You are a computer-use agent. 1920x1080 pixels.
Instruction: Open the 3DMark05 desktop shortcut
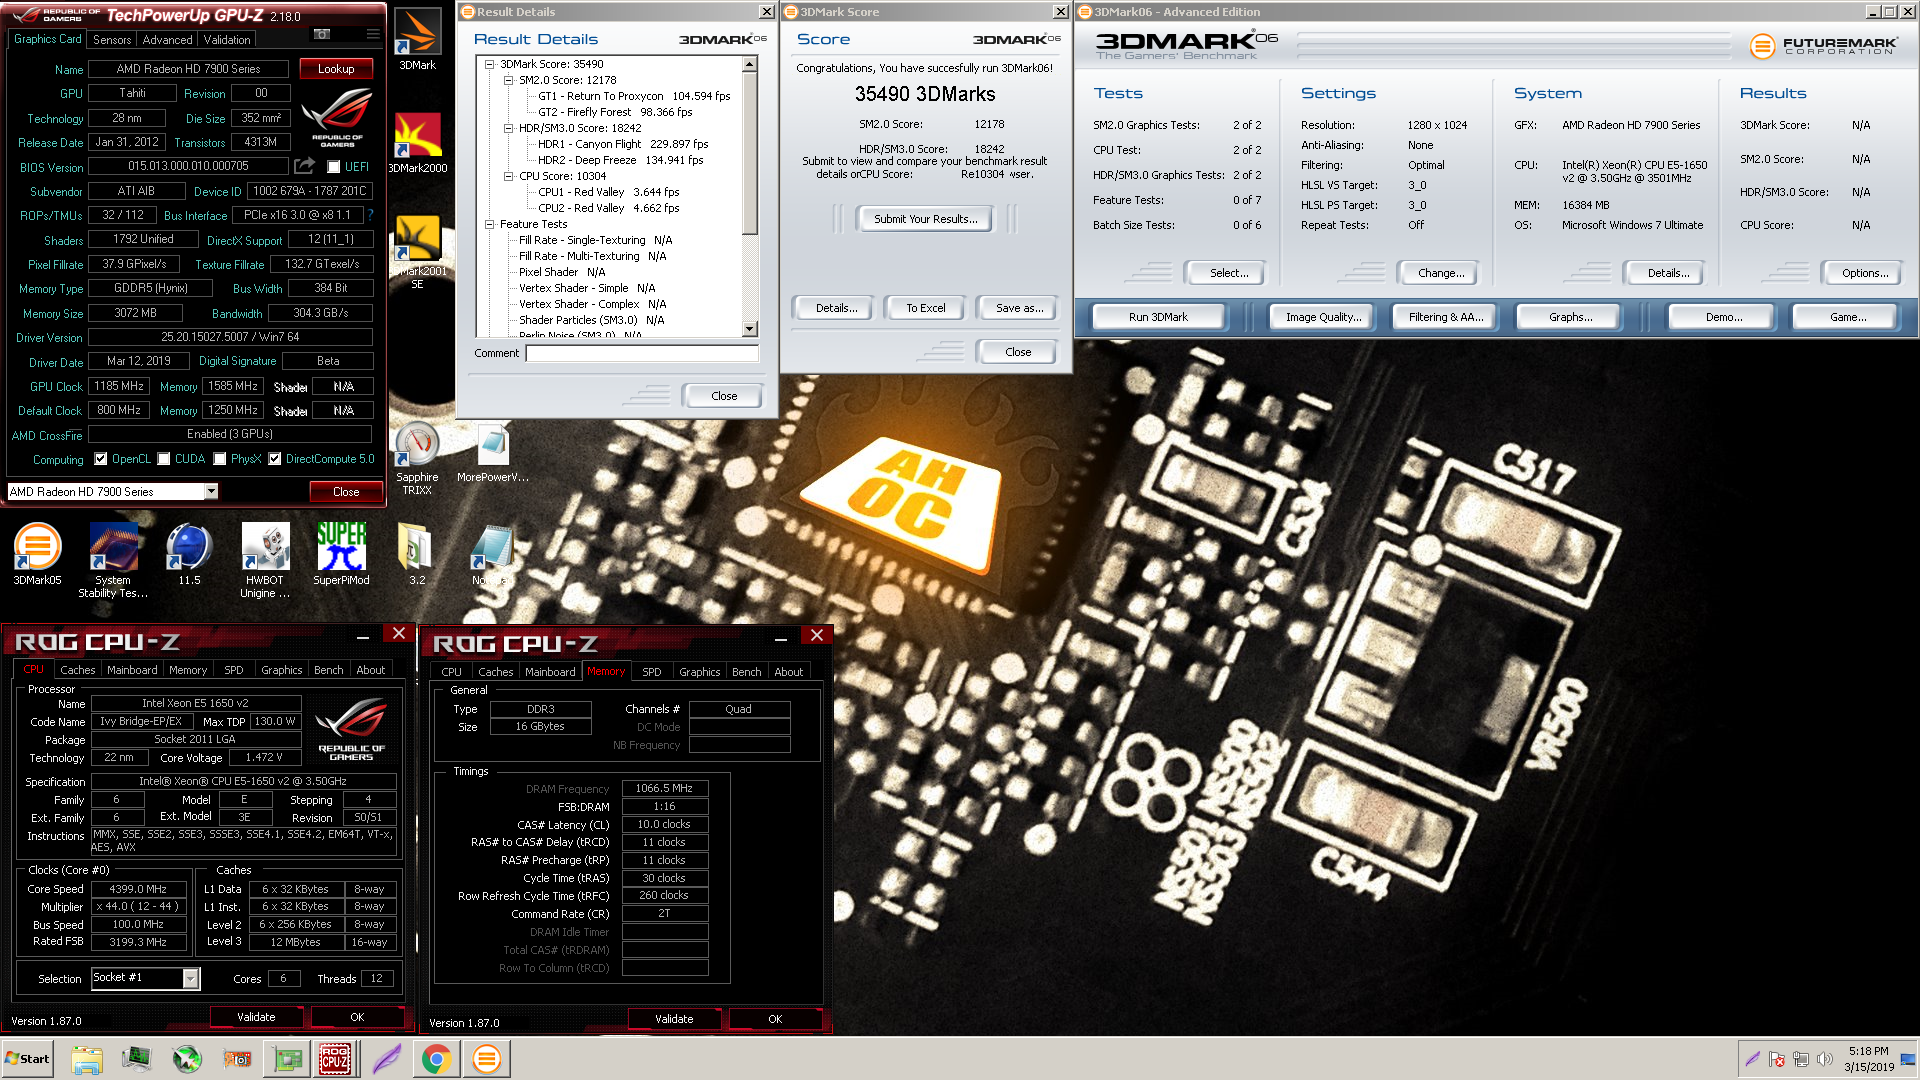[x=37, y=554]
